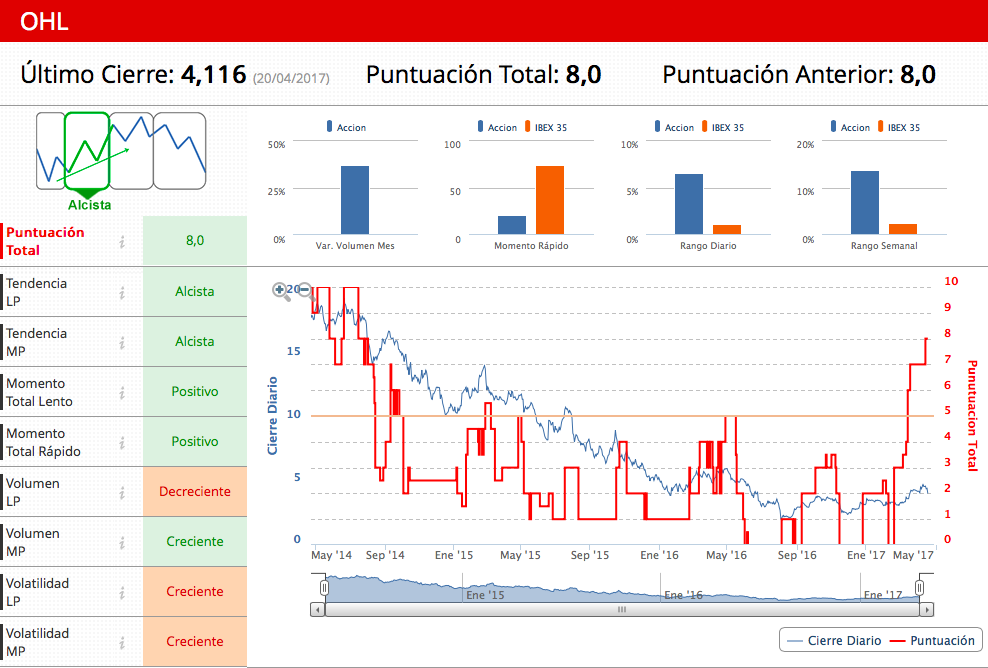Click the May '17 x-axis label
Screen dimensions: 988x668
913,555
